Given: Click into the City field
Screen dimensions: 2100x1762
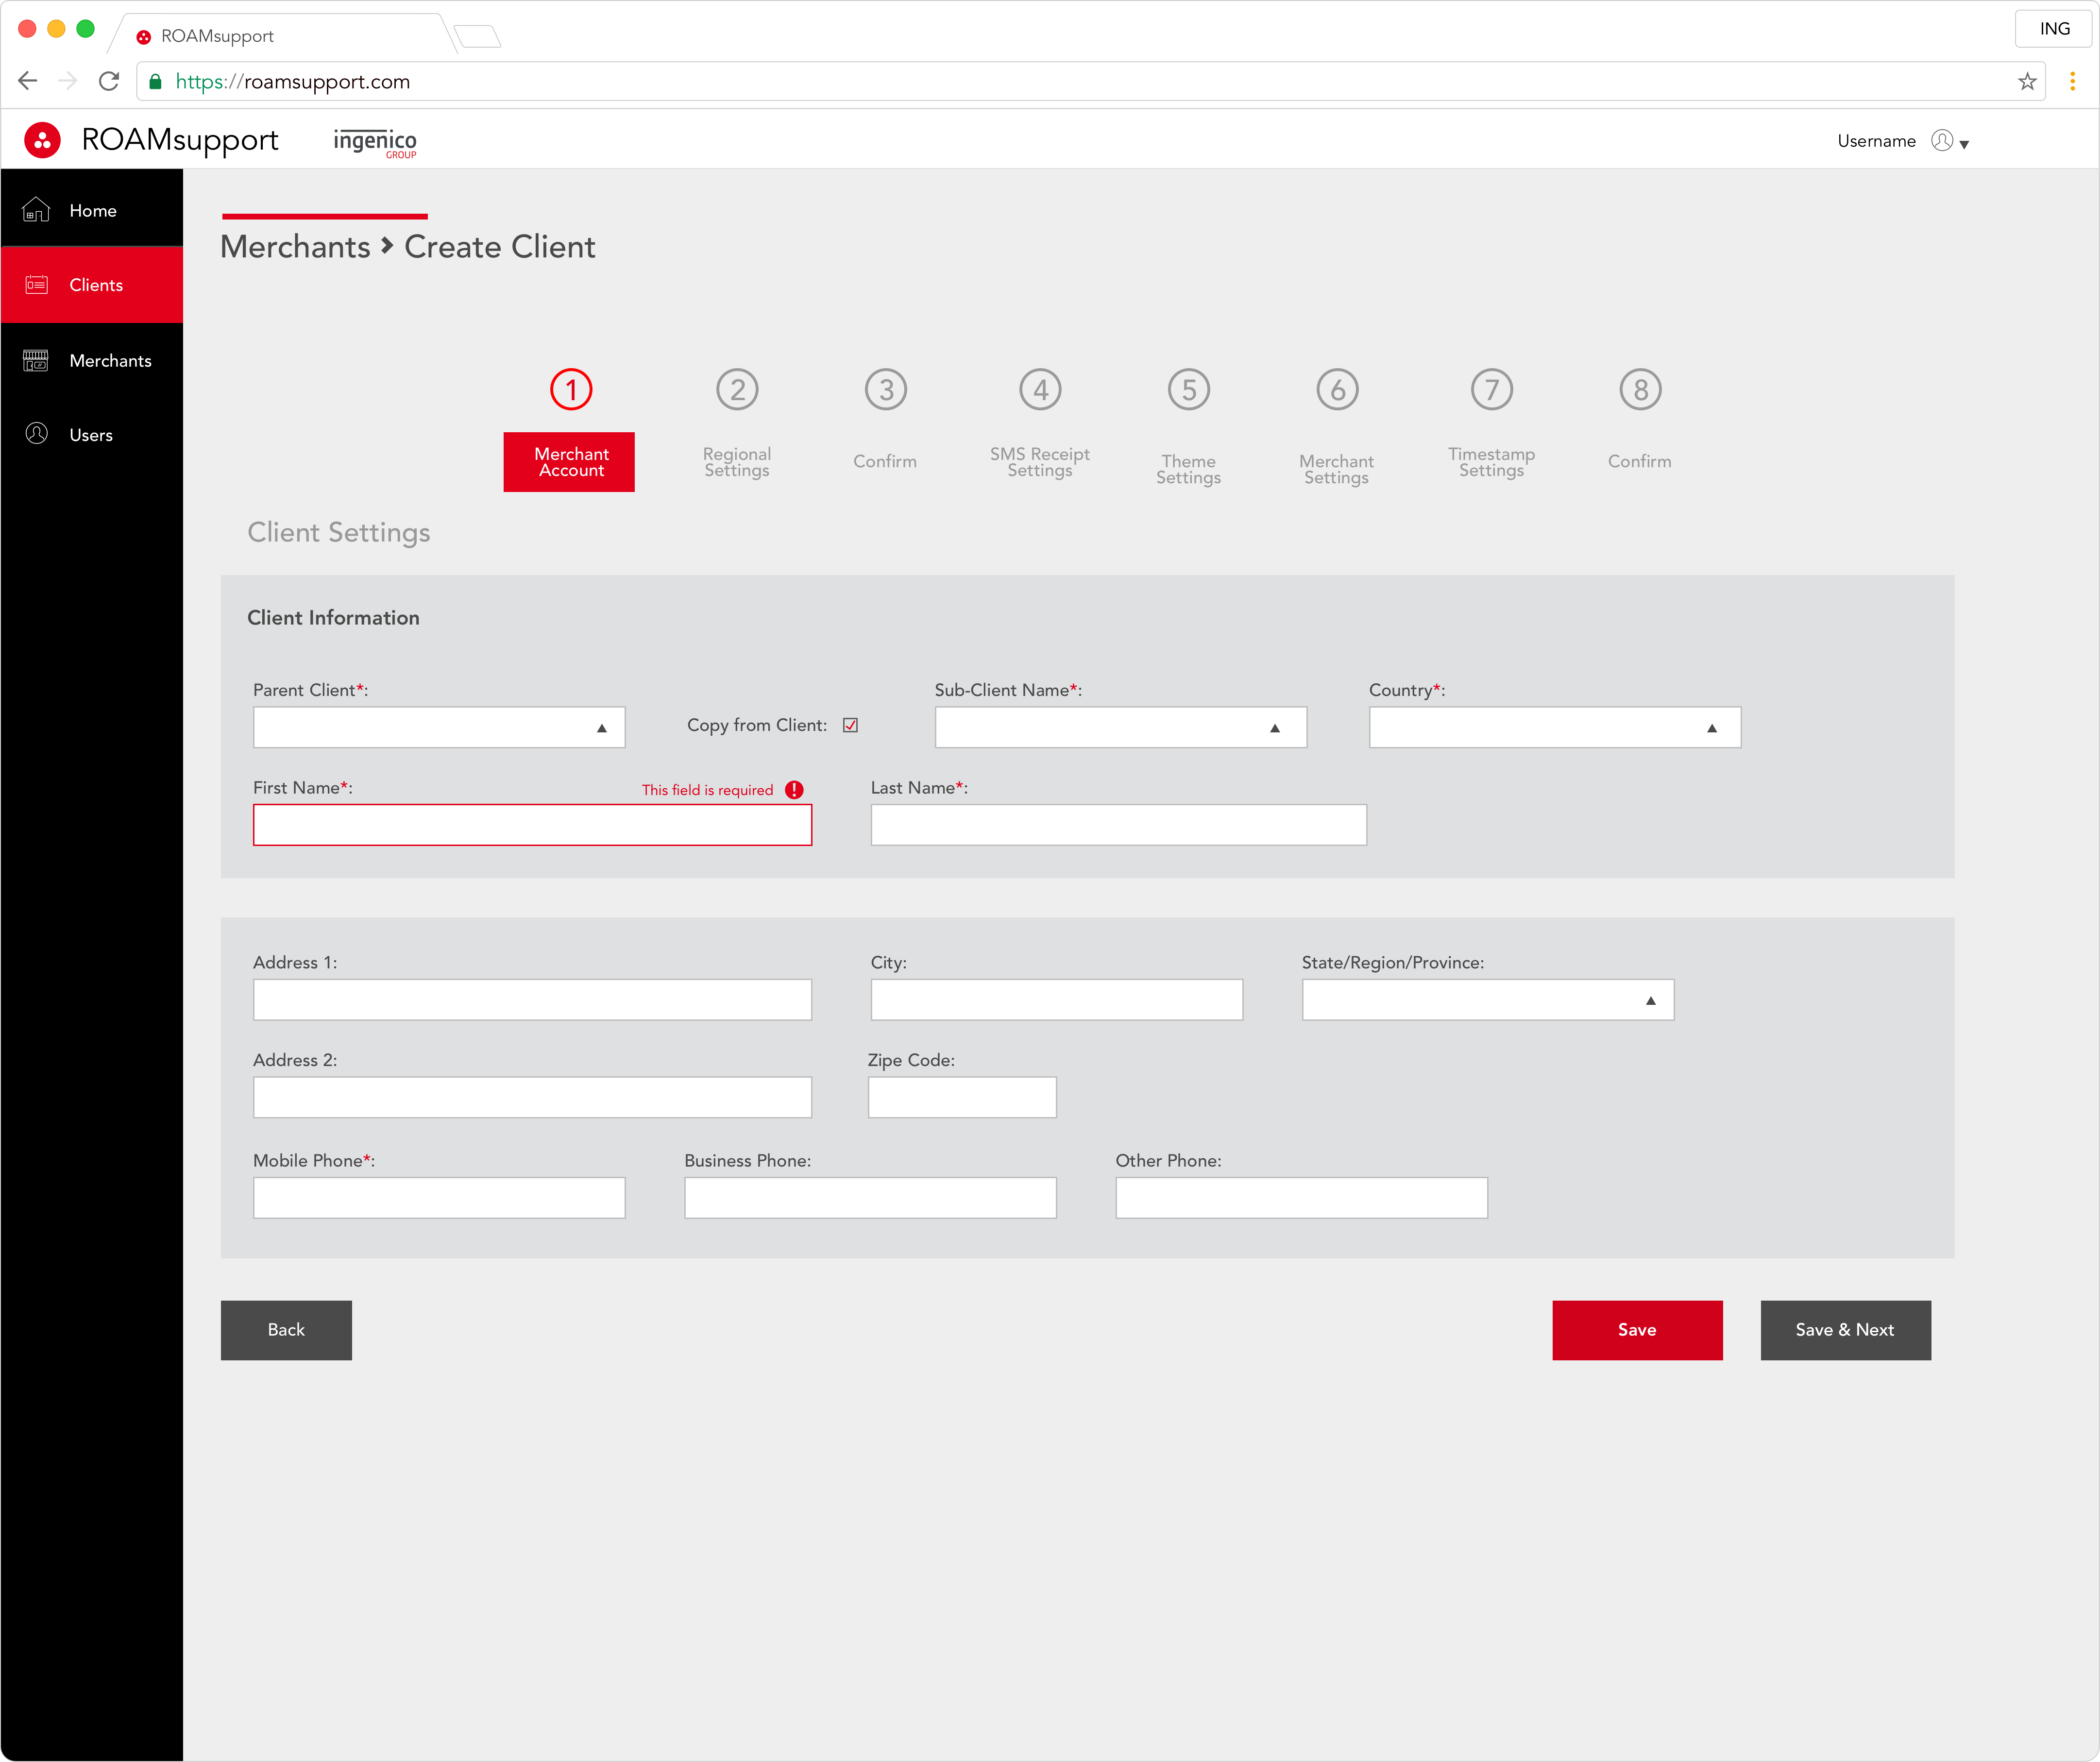Looking at the screenshot, I should pos(1057,1000).
